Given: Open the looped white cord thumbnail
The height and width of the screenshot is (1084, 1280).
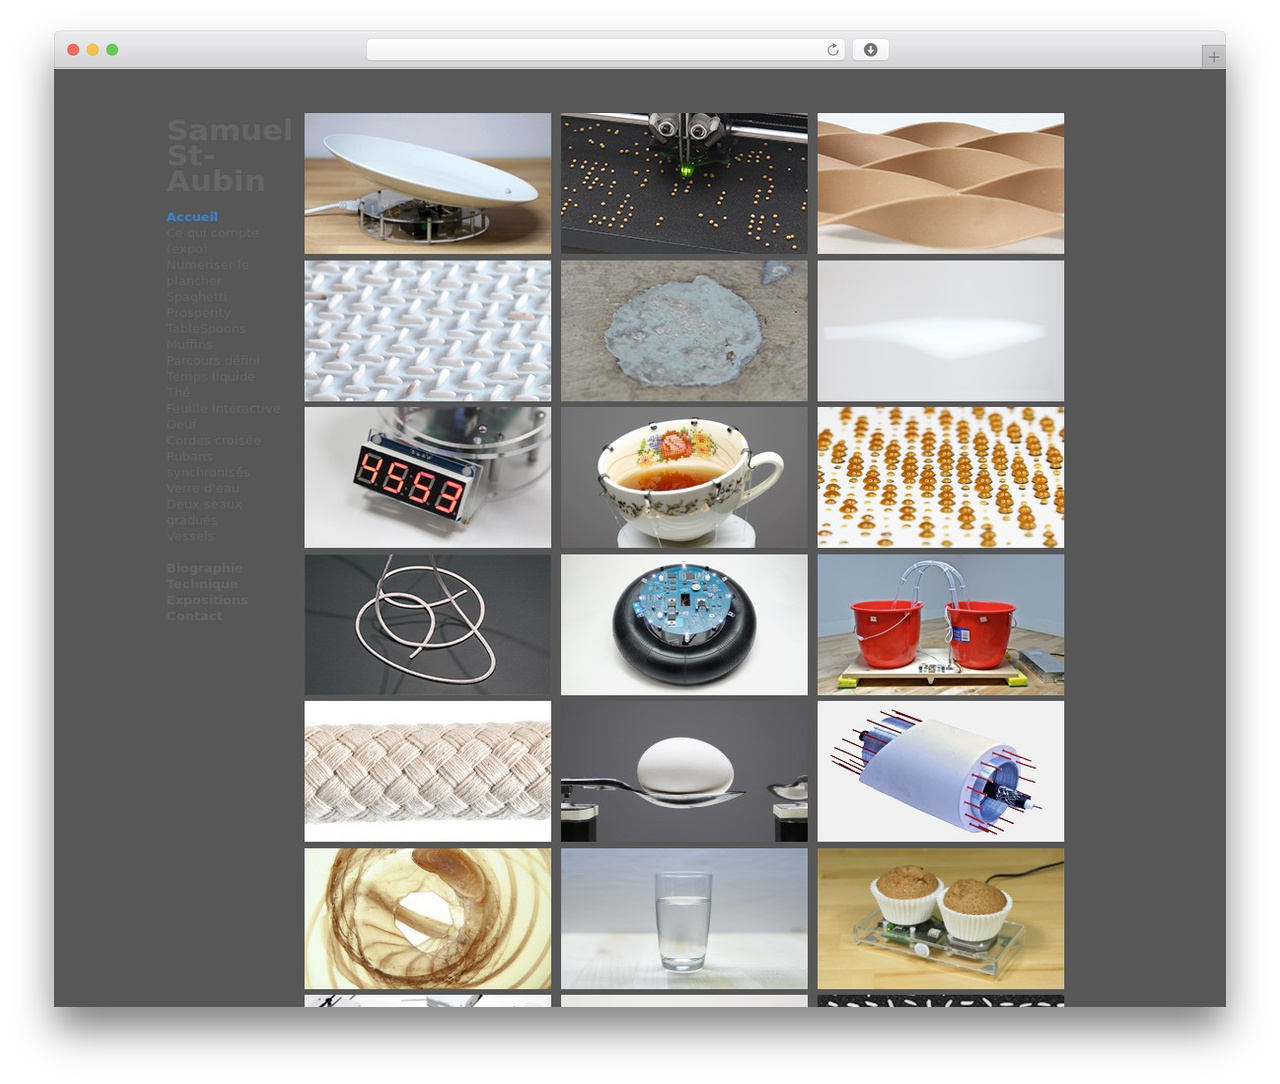Looking at the screenshot, I should pyautogui.click(x=428, y=625).
